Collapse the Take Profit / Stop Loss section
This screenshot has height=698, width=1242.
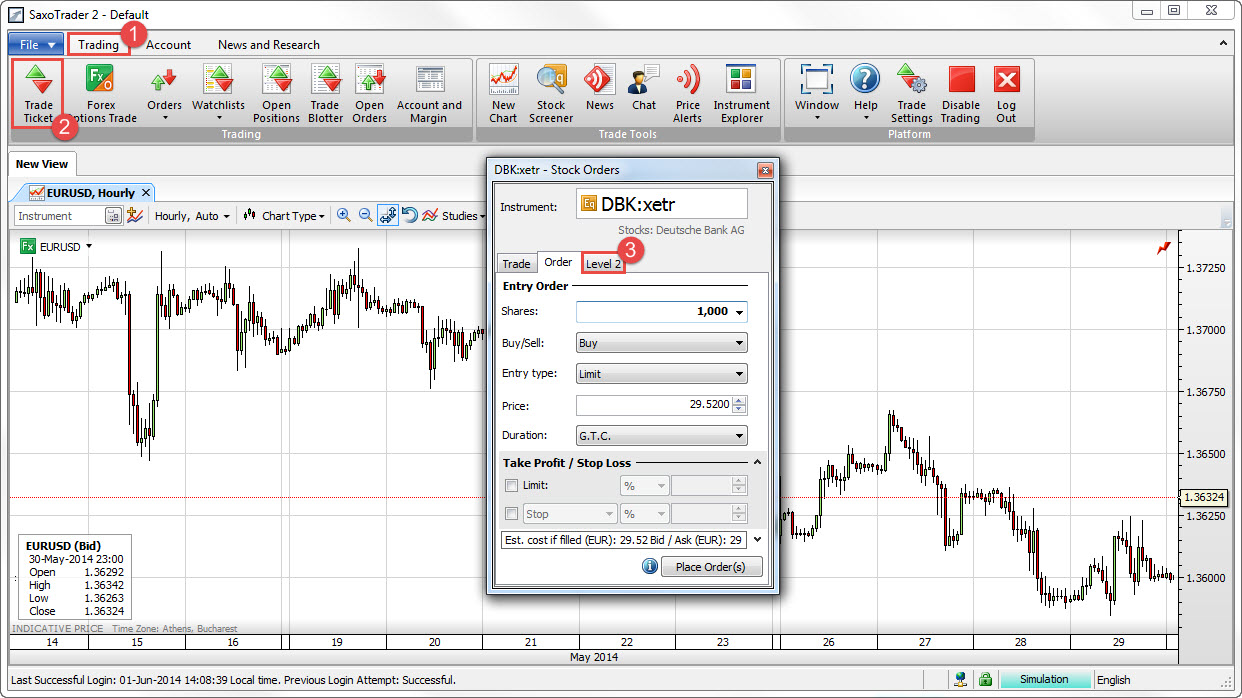pos(757,463)
